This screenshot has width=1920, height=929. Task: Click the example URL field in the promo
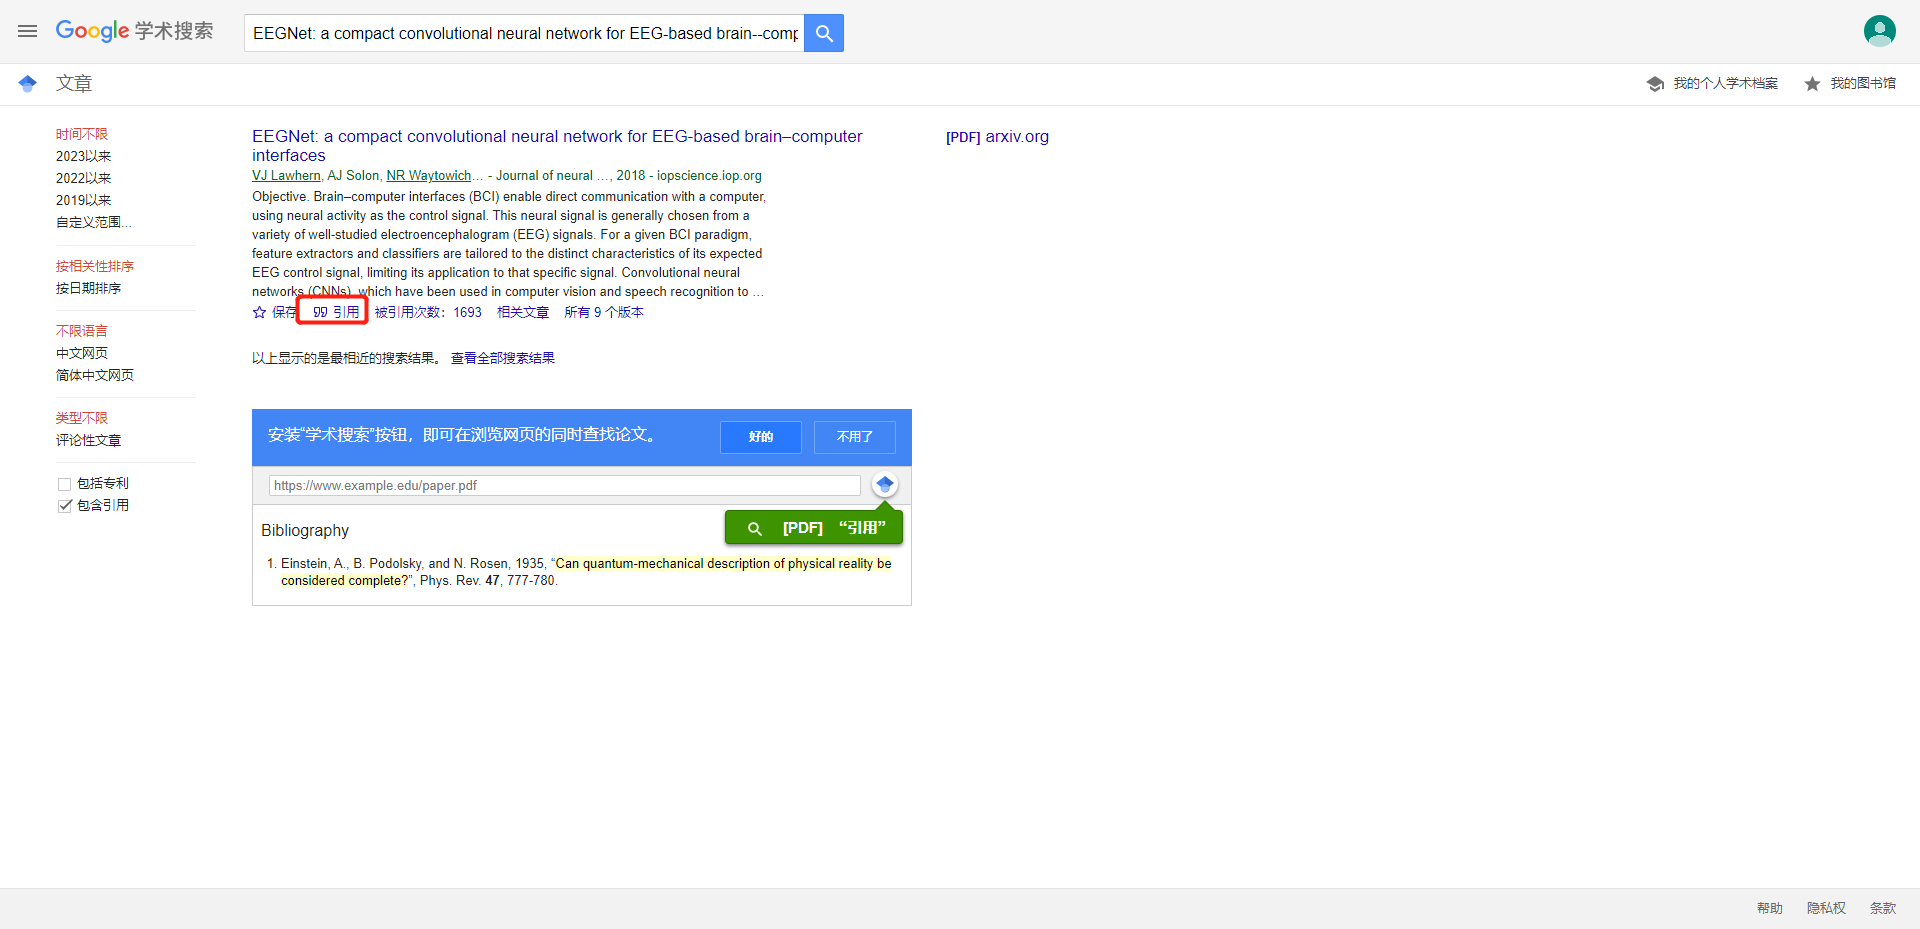point(564,485)
